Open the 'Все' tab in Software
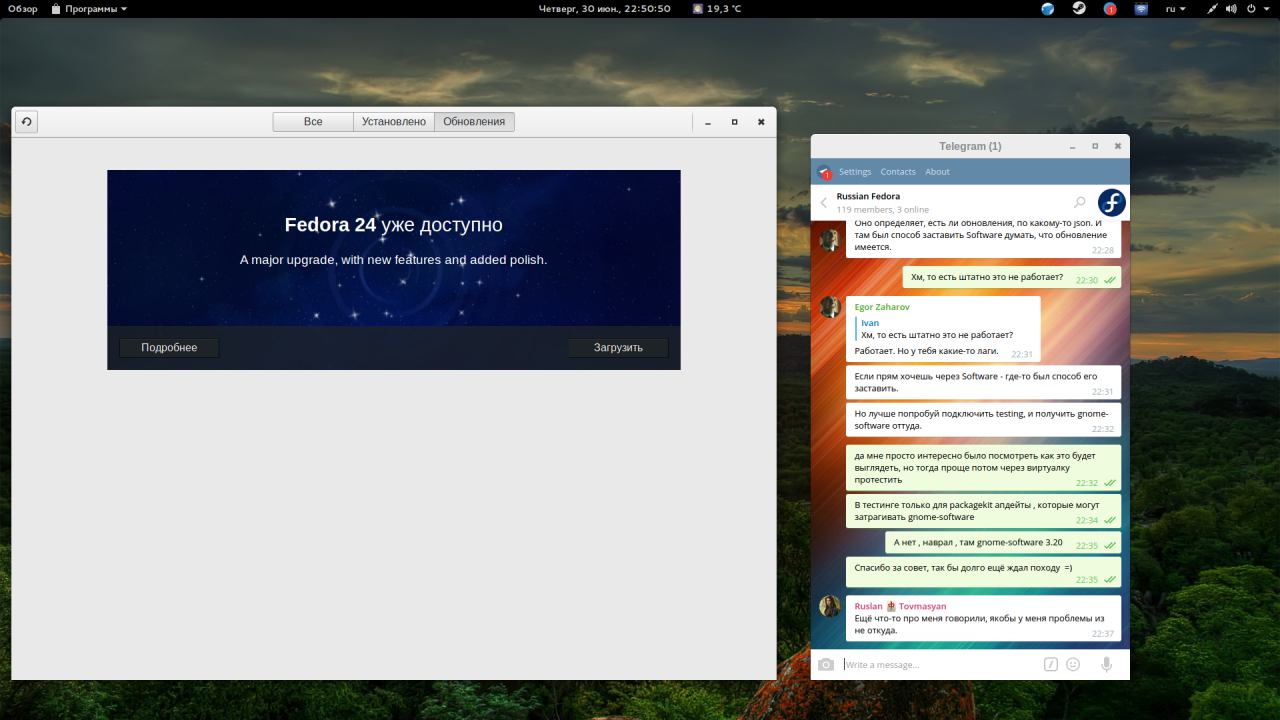Screen dimensions: 1280x720 click(x=313, y=122)
